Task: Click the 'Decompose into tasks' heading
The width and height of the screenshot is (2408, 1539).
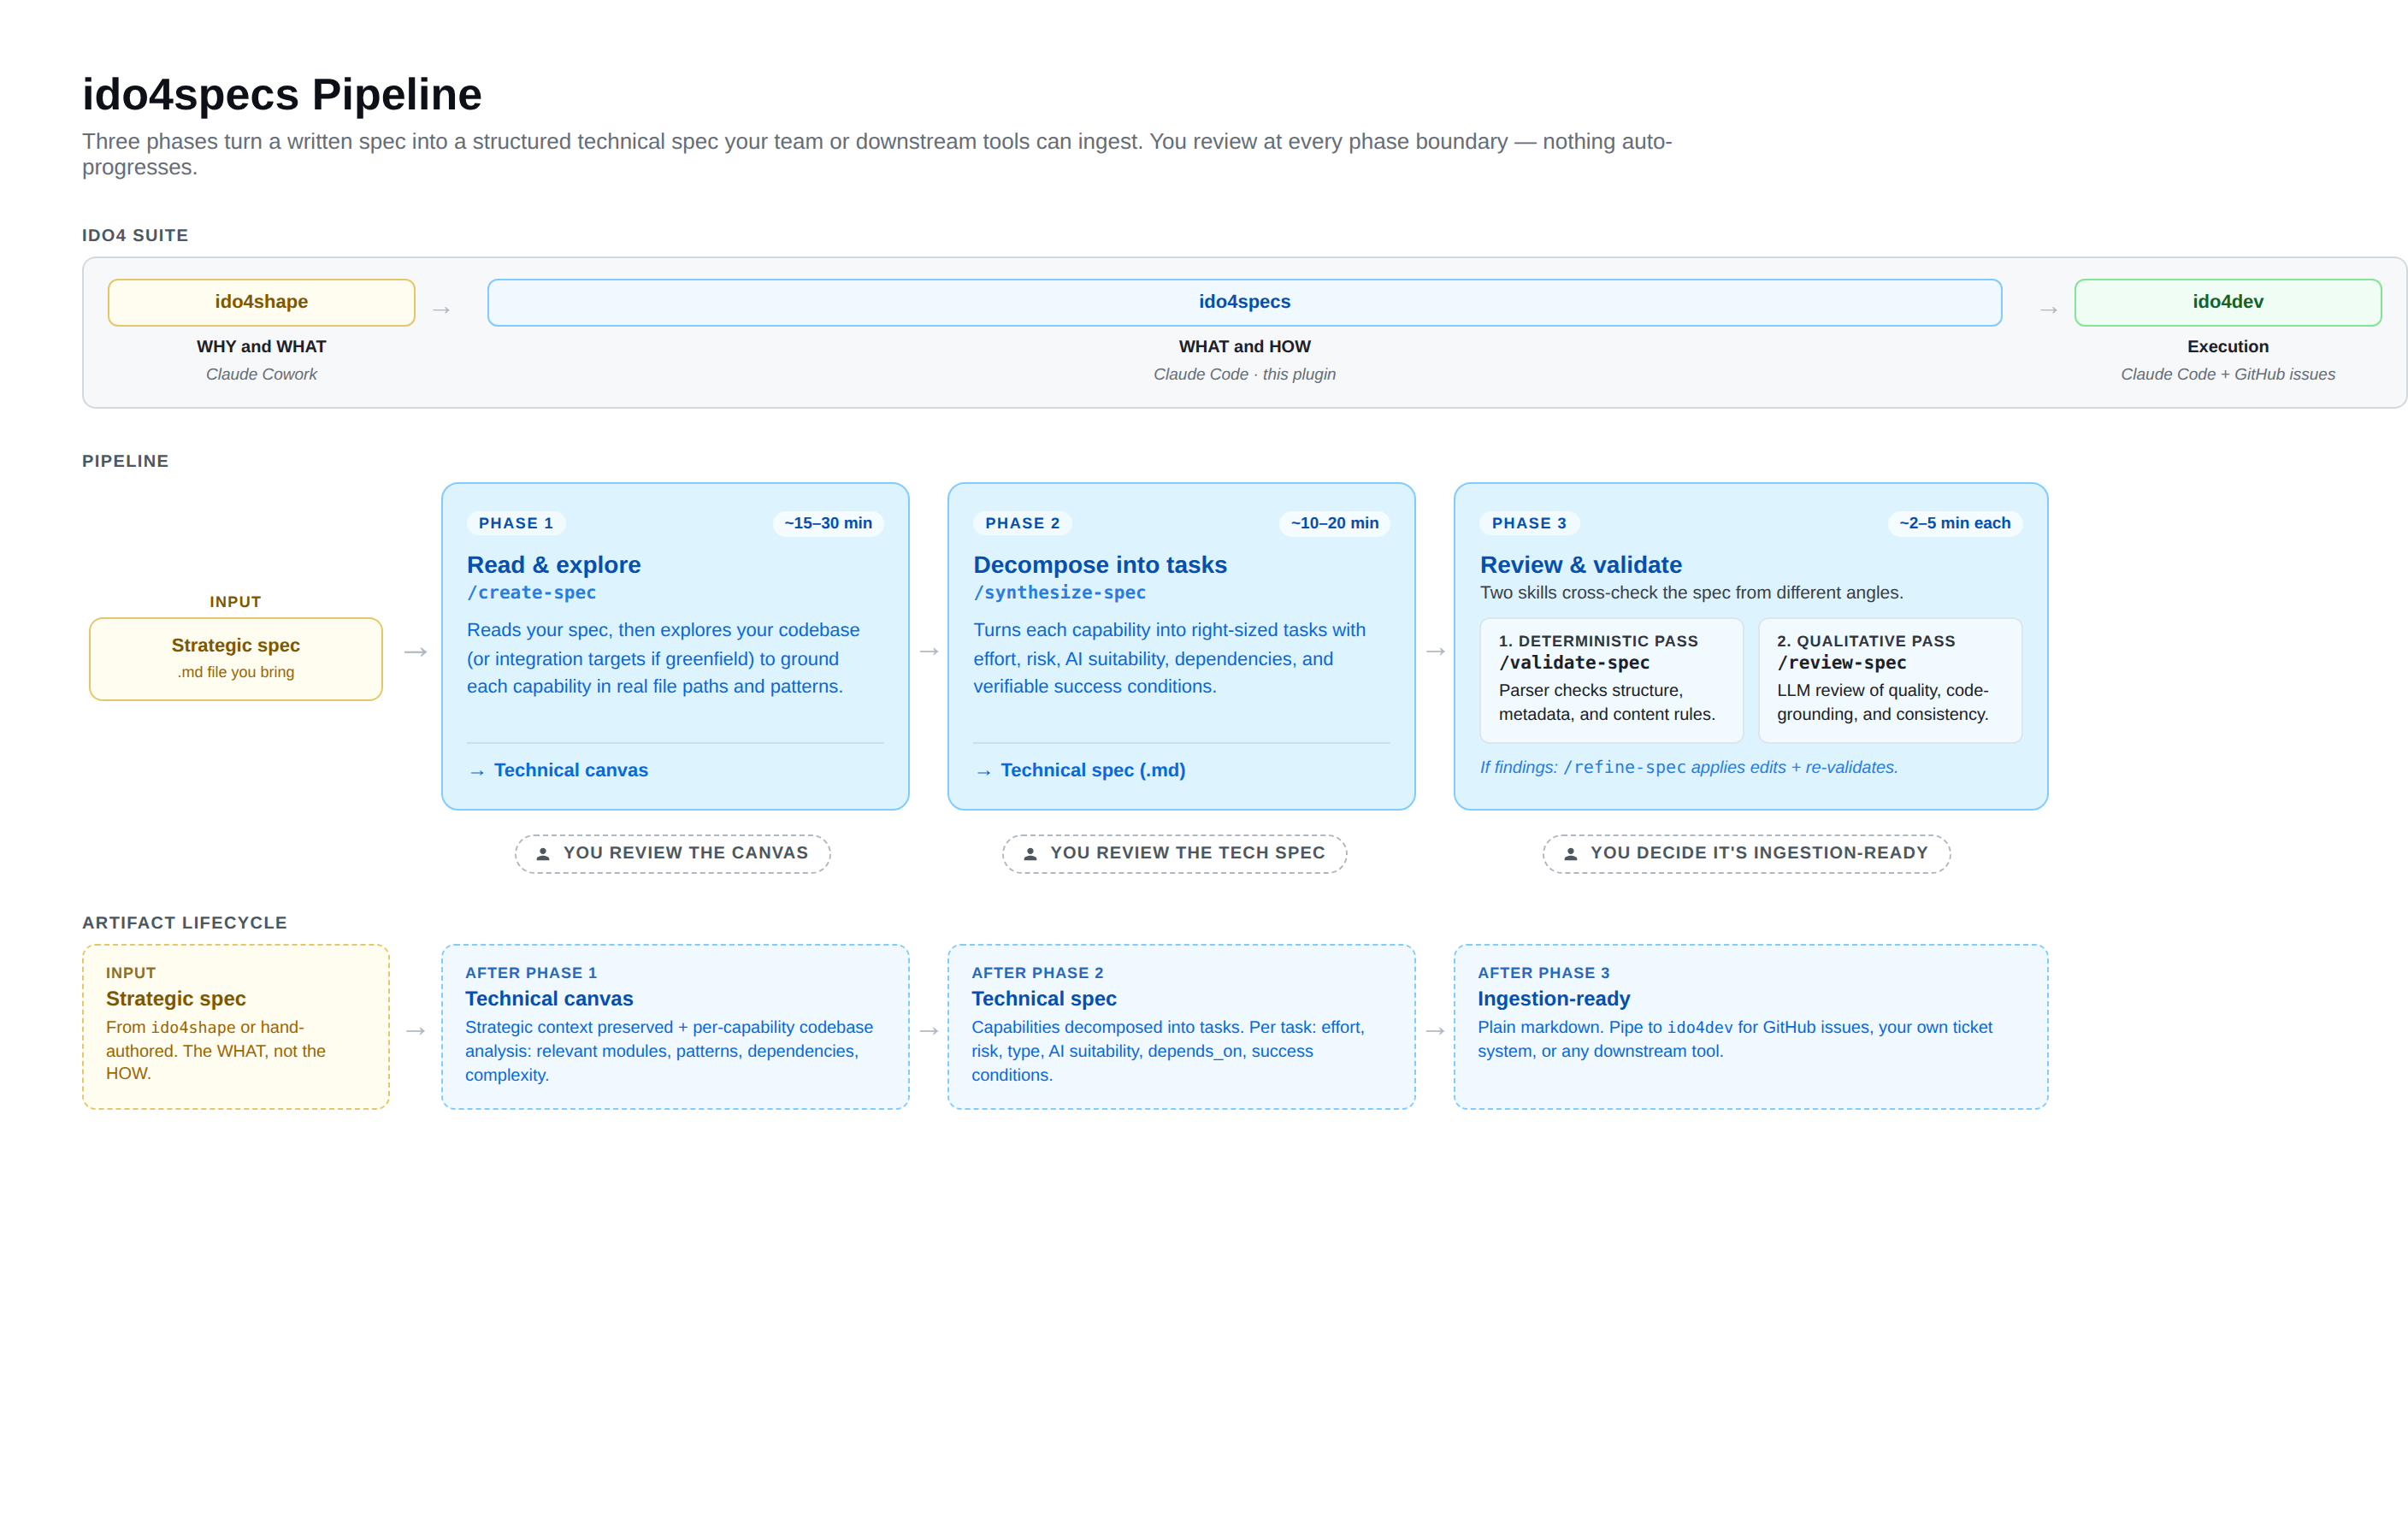Action: [1100, 565]
